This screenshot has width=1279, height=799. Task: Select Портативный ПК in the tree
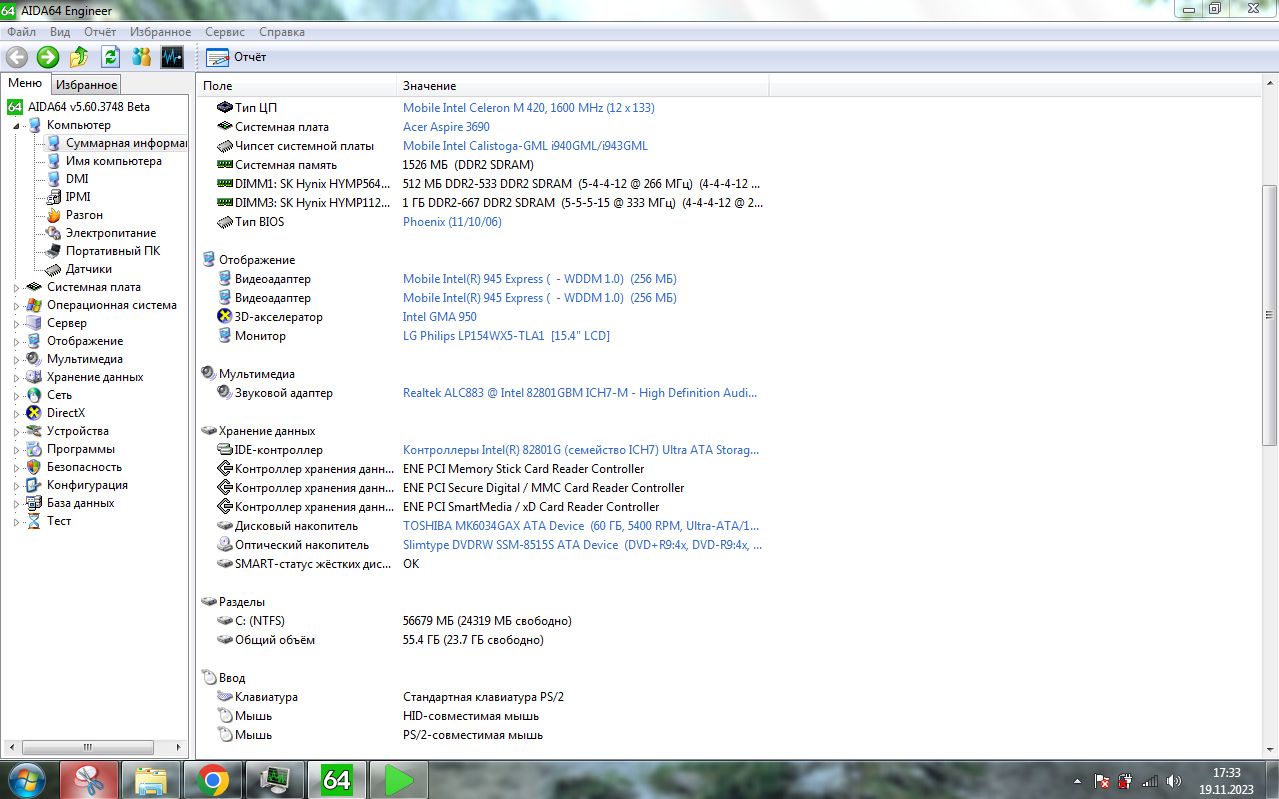pos(113,251)
